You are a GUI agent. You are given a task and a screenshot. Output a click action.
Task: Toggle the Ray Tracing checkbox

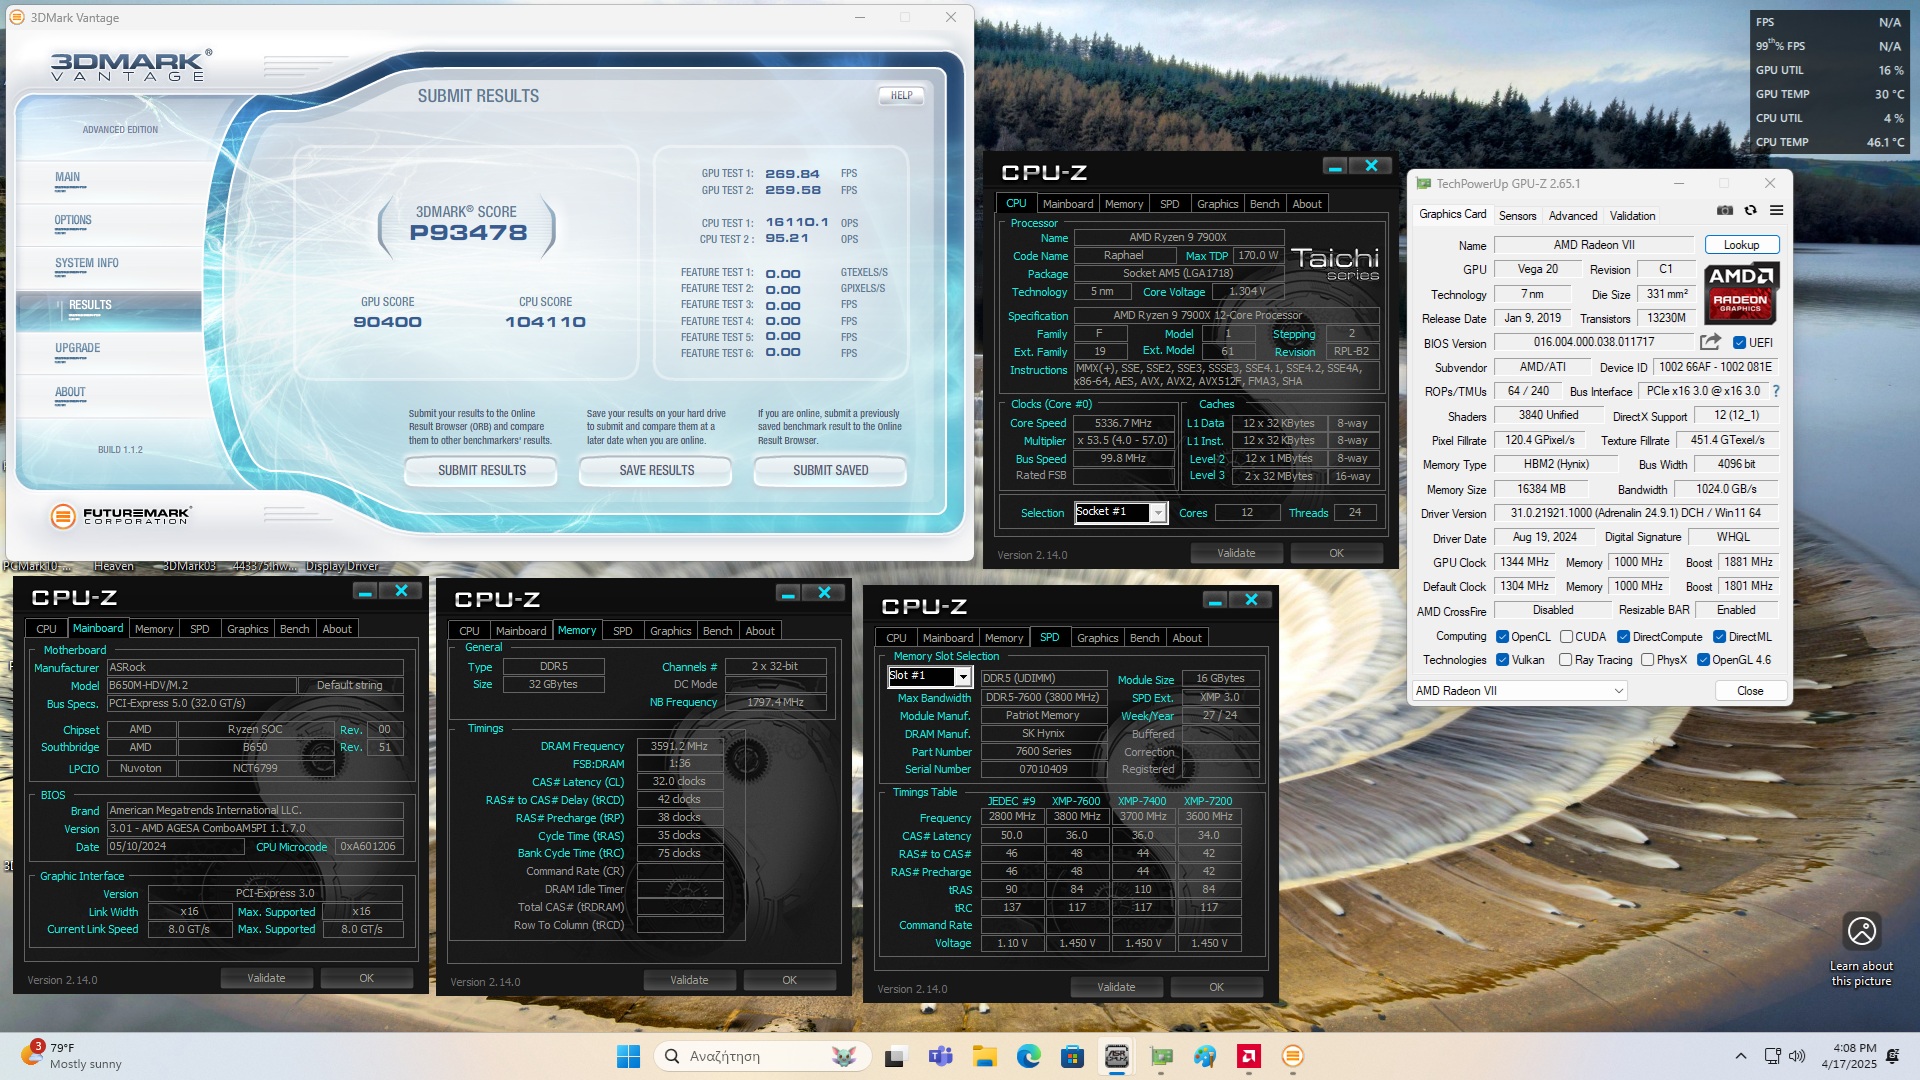(x=1565, y=660)
